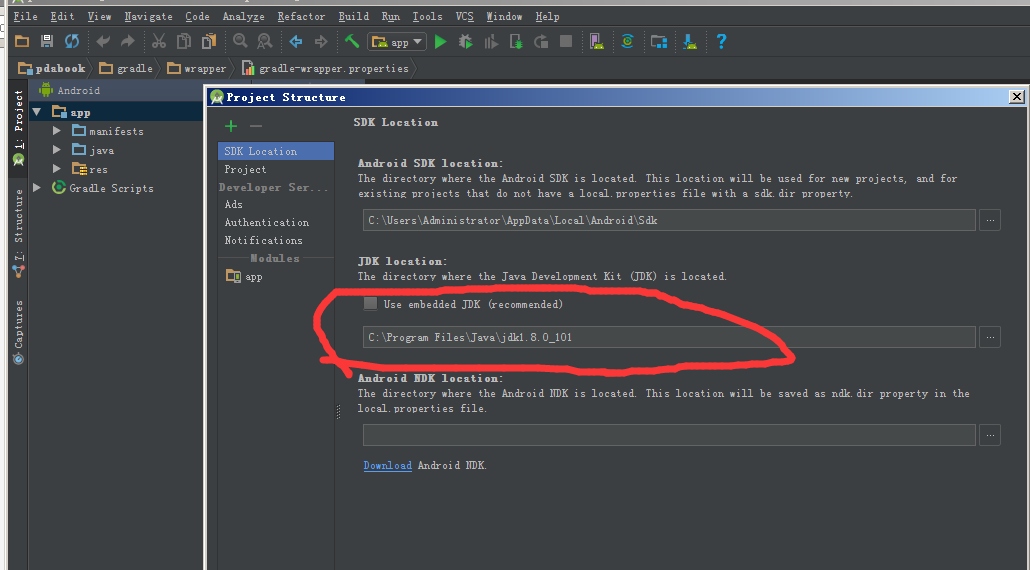Expand the manifests folder in tree
The width and height of the screenshot is (1030, 570).
tap(57, 131)
